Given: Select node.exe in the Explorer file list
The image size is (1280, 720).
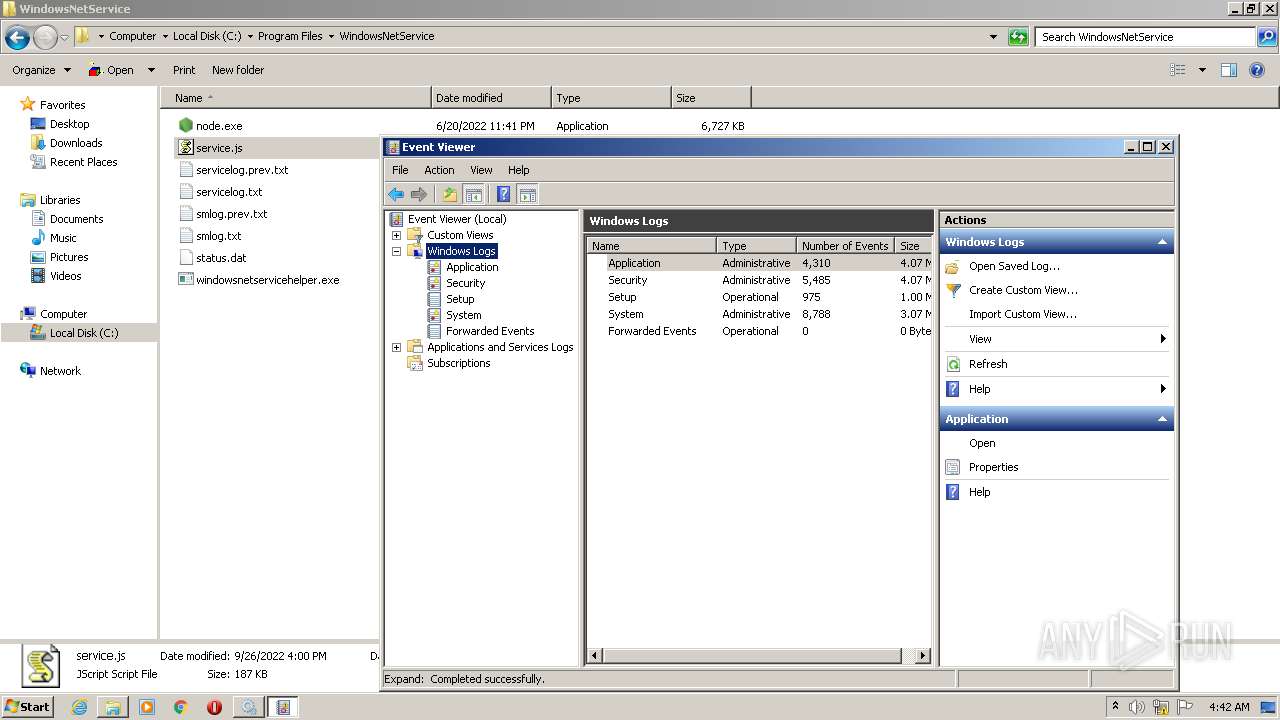Looking at the screenshot, I should (219, 126).
